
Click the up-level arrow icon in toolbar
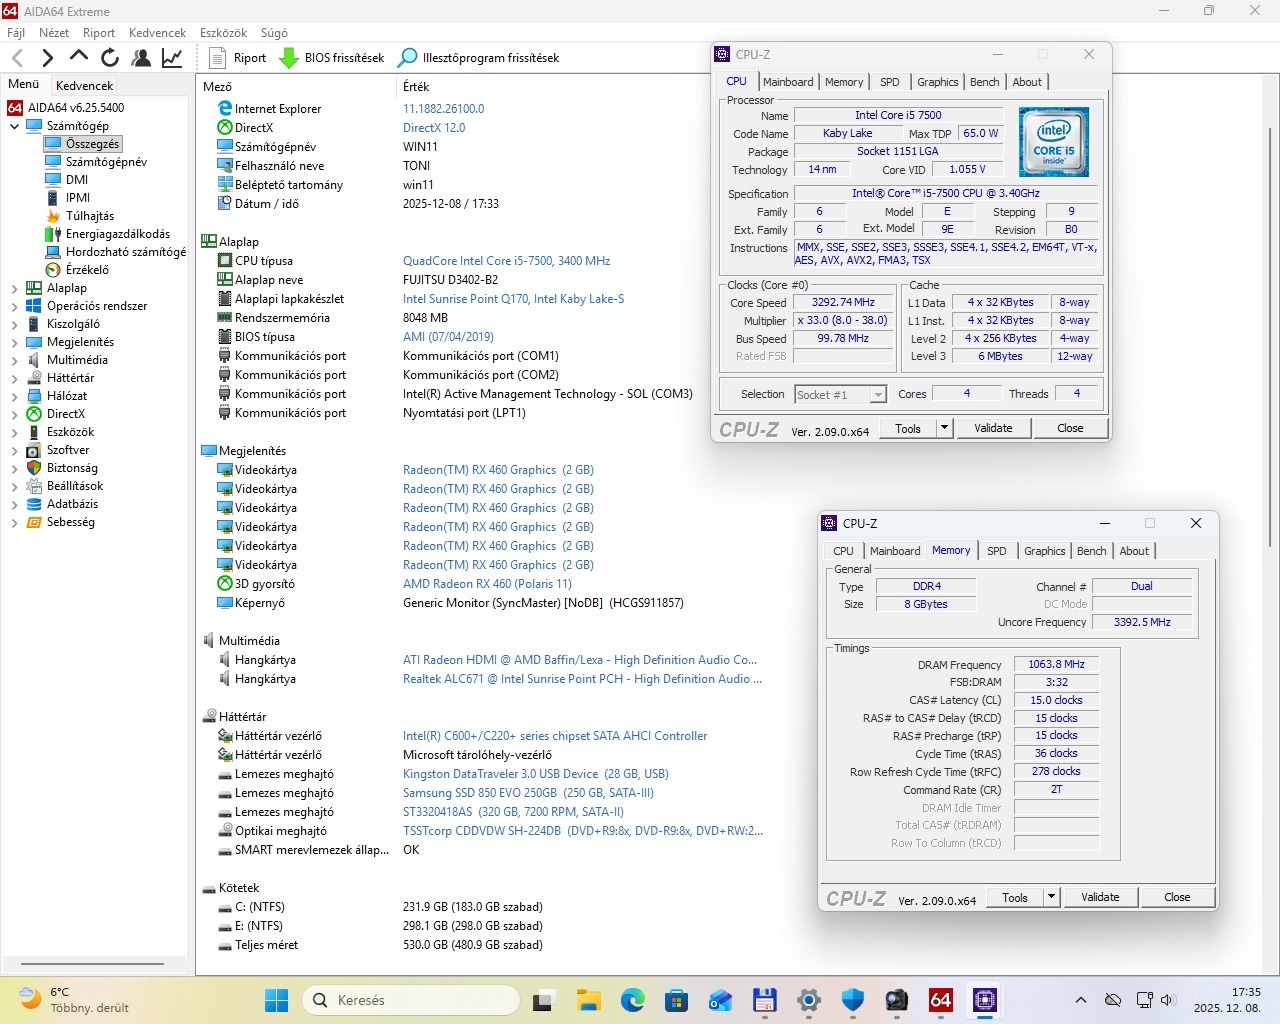click(79, 58)
